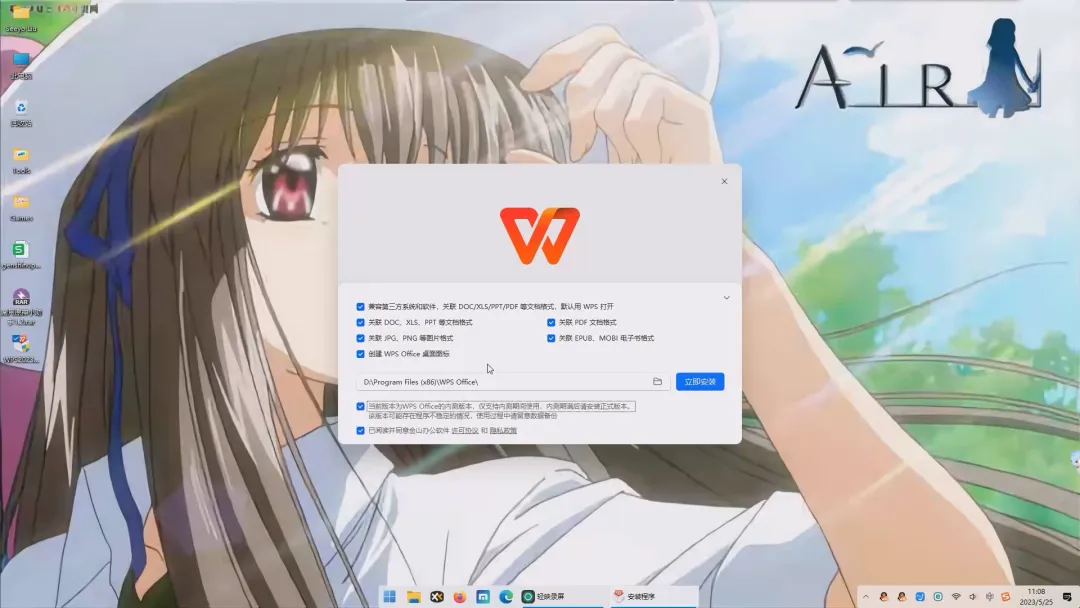This screenshot has height=608, width=1080.
Task: Launch Microsoft Edge from taskbar
Action: pyautogui.click(x=506, y=596)
